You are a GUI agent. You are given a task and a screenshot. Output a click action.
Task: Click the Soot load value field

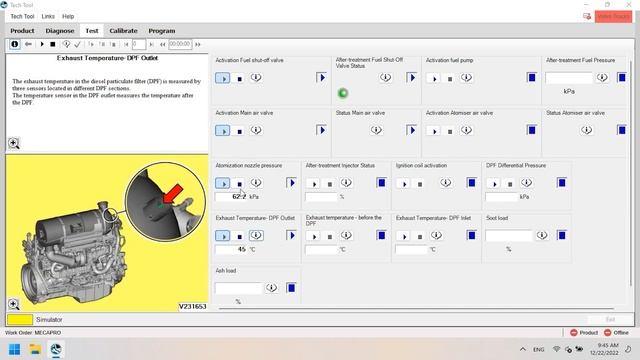pos(509,236)
